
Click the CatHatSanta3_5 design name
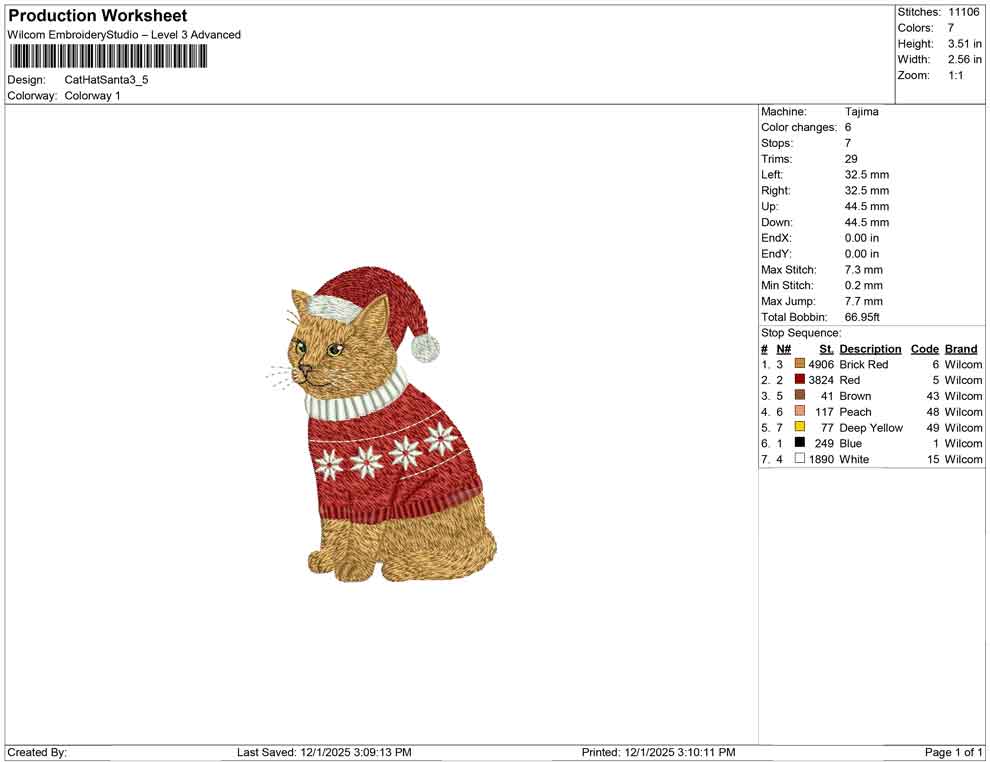click(x=105, y=80)
